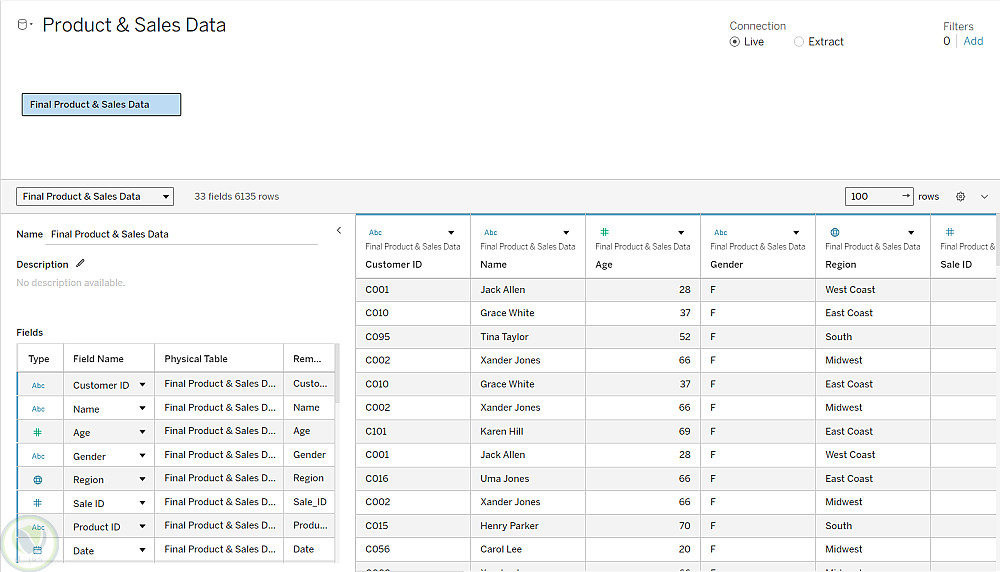Click the 33 fields 6135 rows text
Screen dimensions: 1000x572
click(237, 196)
